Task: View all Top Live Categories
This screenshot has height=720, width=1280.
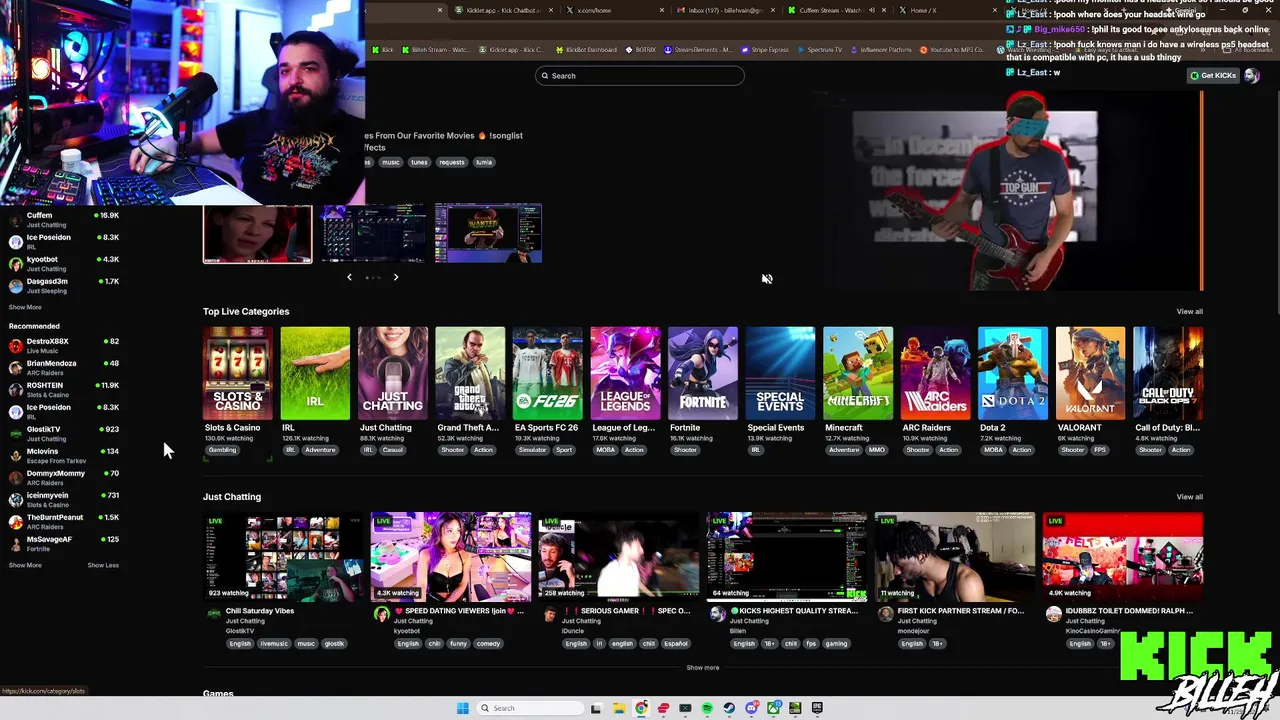Action: 1189,312
